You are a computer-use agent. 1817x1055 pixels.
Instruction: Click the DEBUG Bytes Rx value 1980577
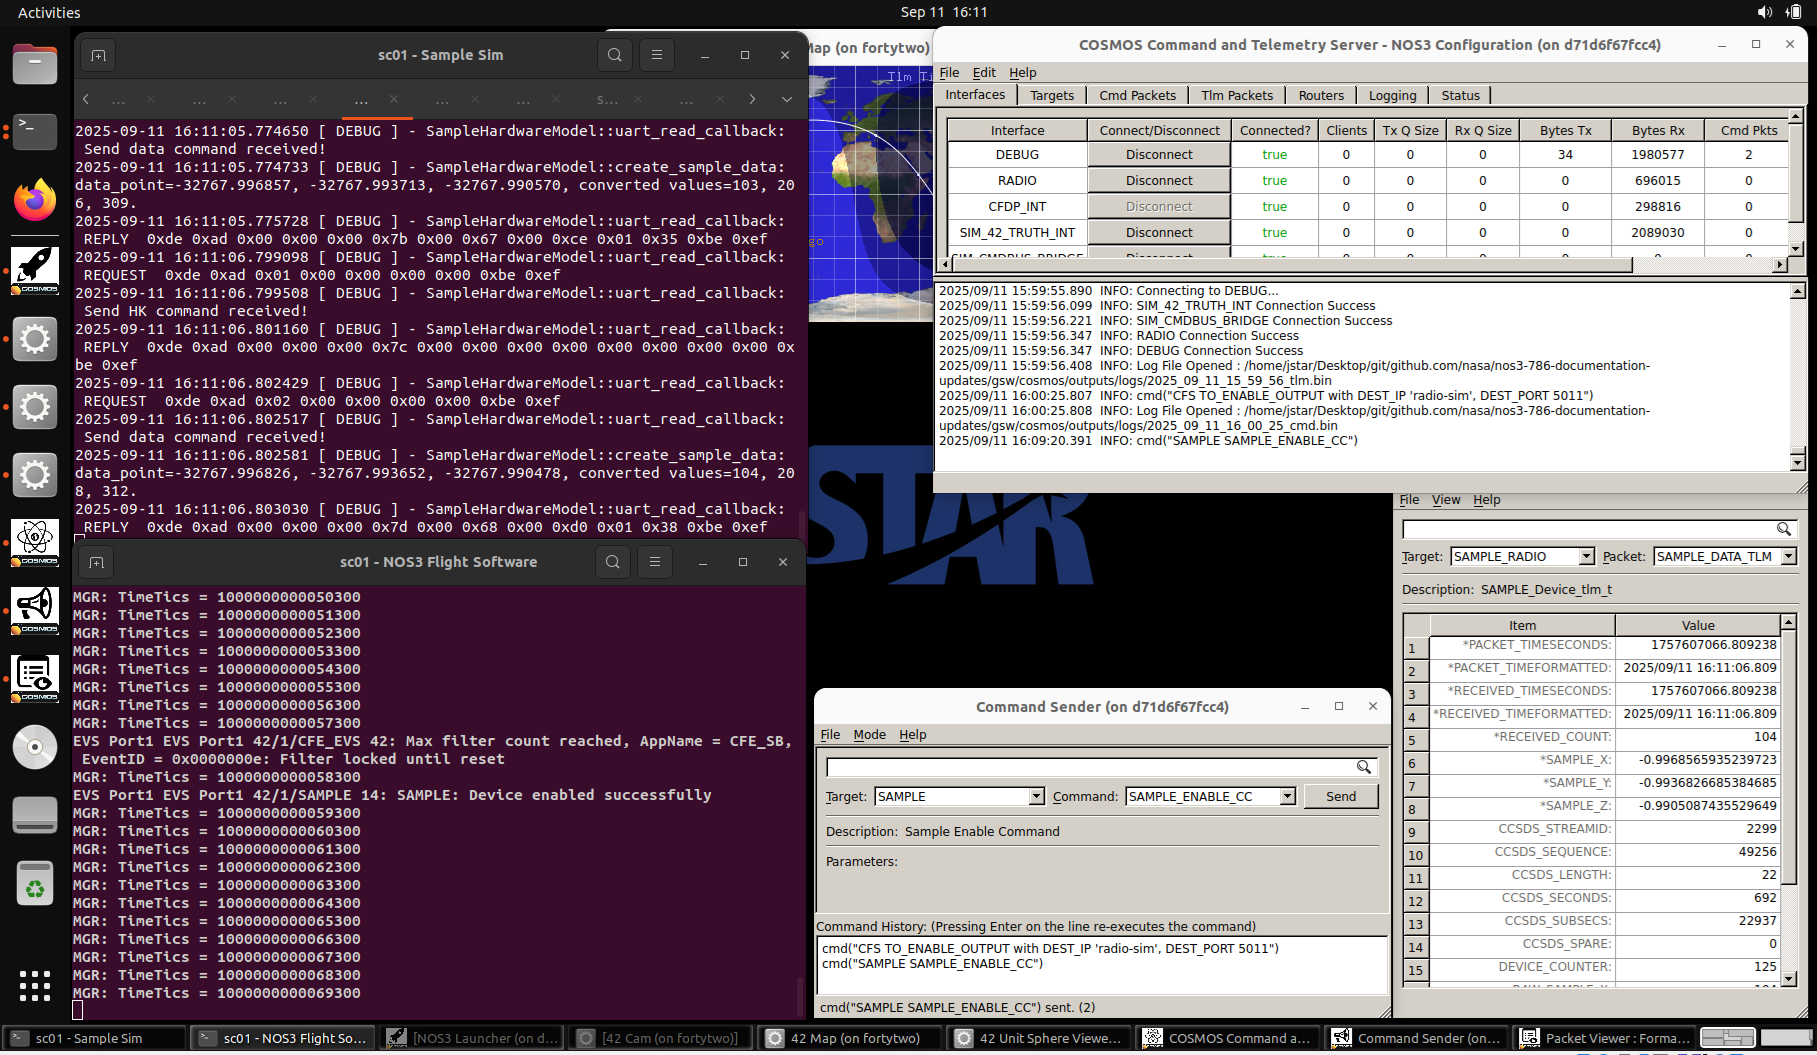pos(1658,155)
